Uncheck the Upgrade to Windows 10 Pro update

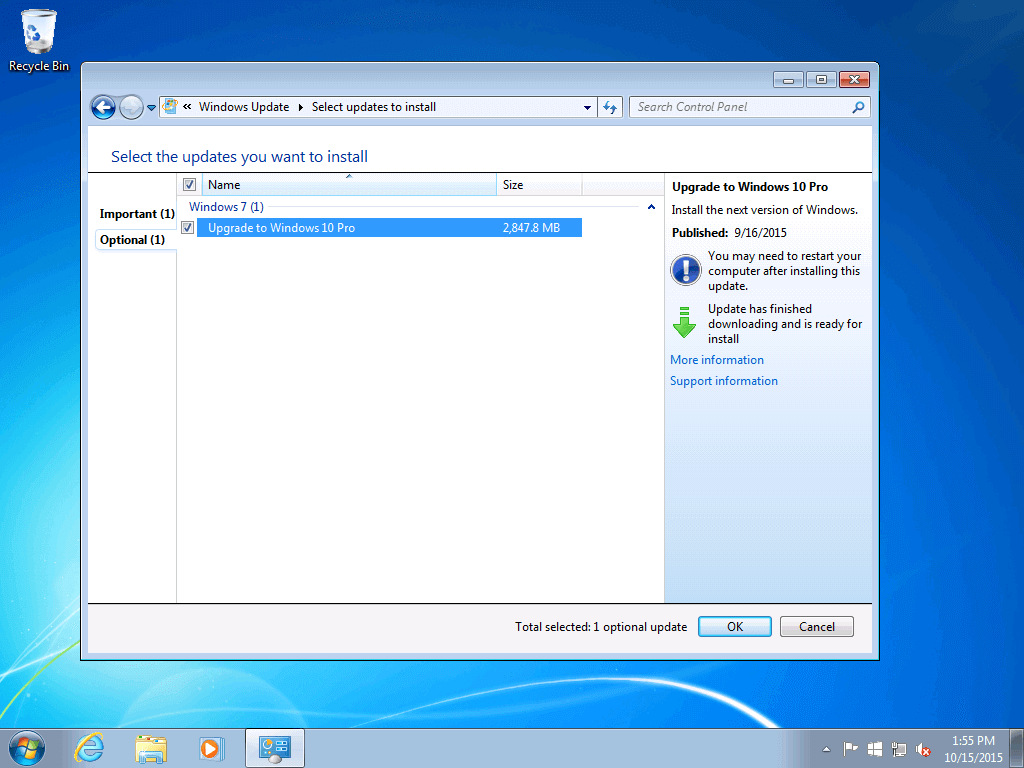pos(187,227)
